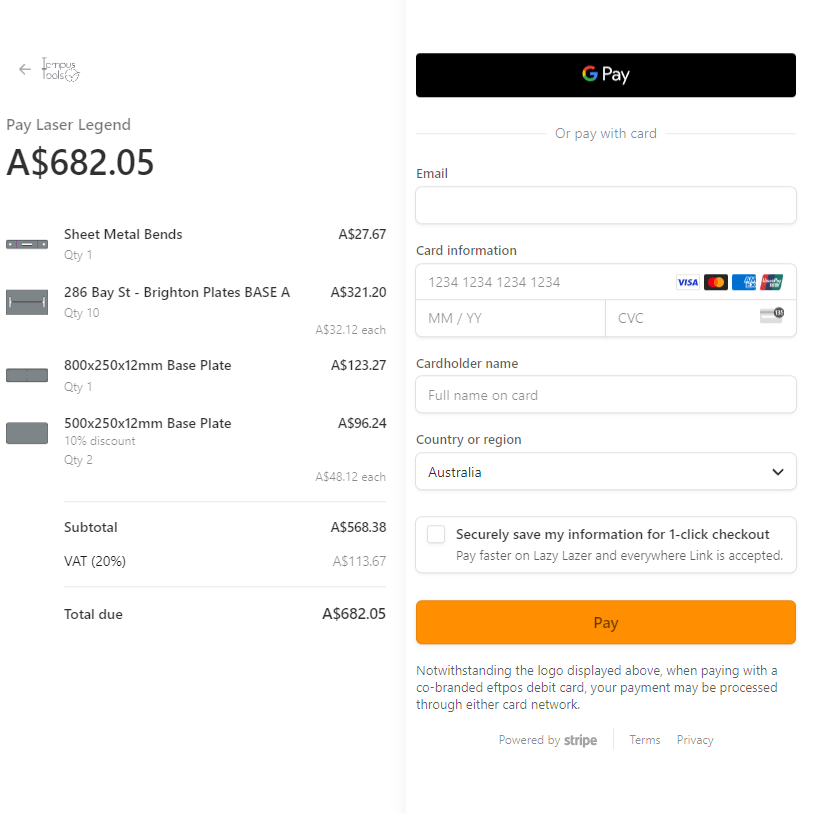This screenshot has height=813, width=813.
Task: Select the 286 Bay St item name
Action: pyautogui.click(x=177, y=292)
